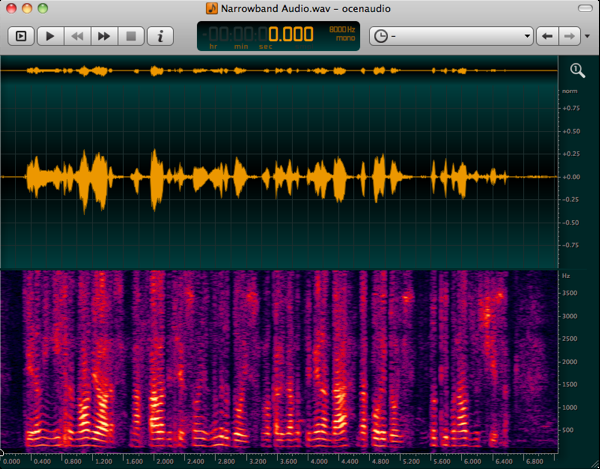Click the Narrowband Audio.wav title file icon
Viewport: 600px width, 469px height.
212,8
